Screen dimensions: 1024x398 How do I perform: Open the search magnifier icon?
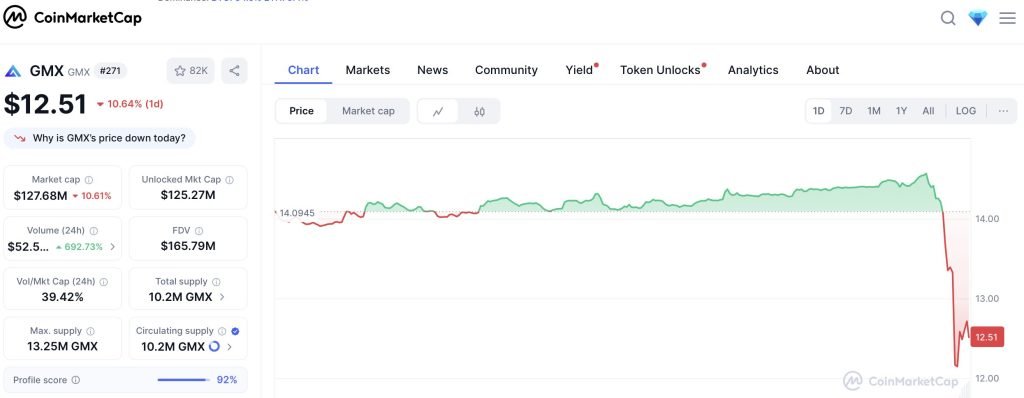(948, 18)
